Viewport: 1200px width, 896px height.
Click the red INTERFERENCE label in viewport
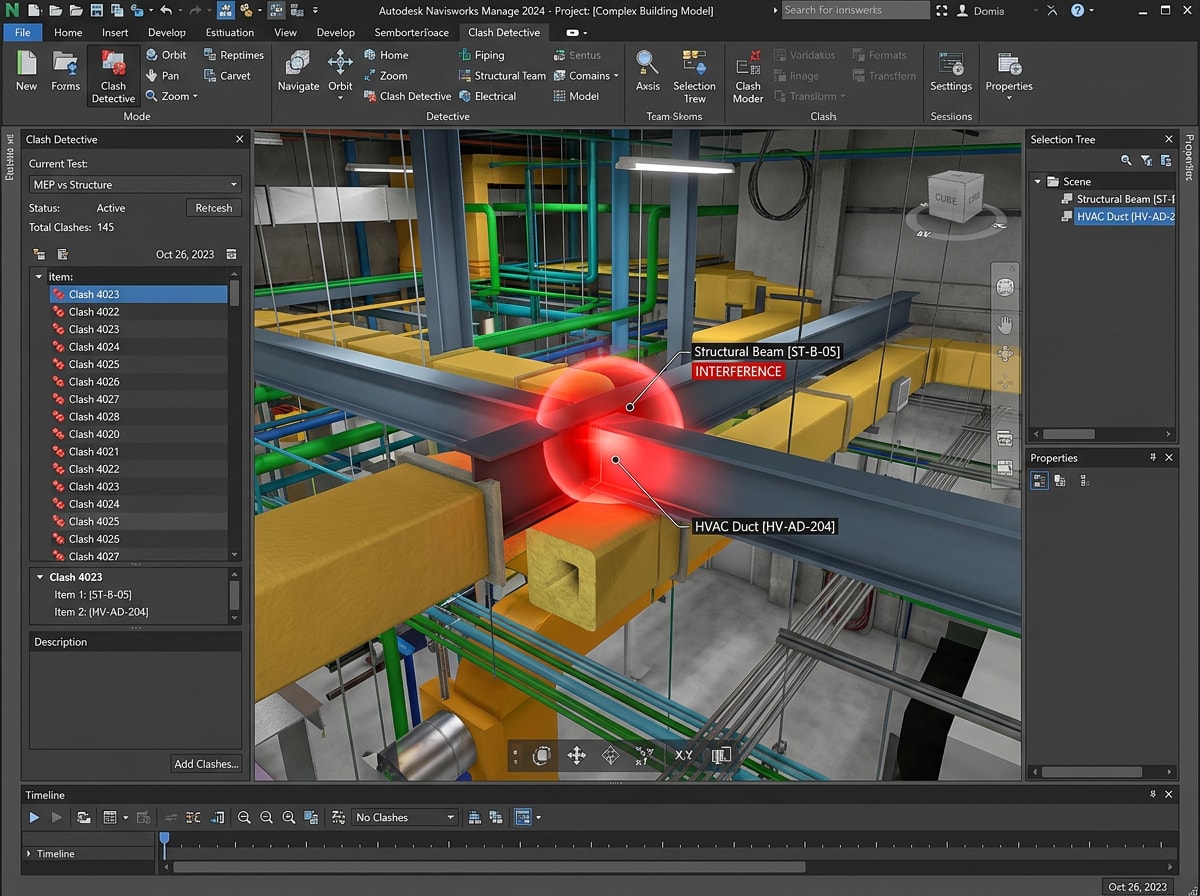(x=738, y=371)
